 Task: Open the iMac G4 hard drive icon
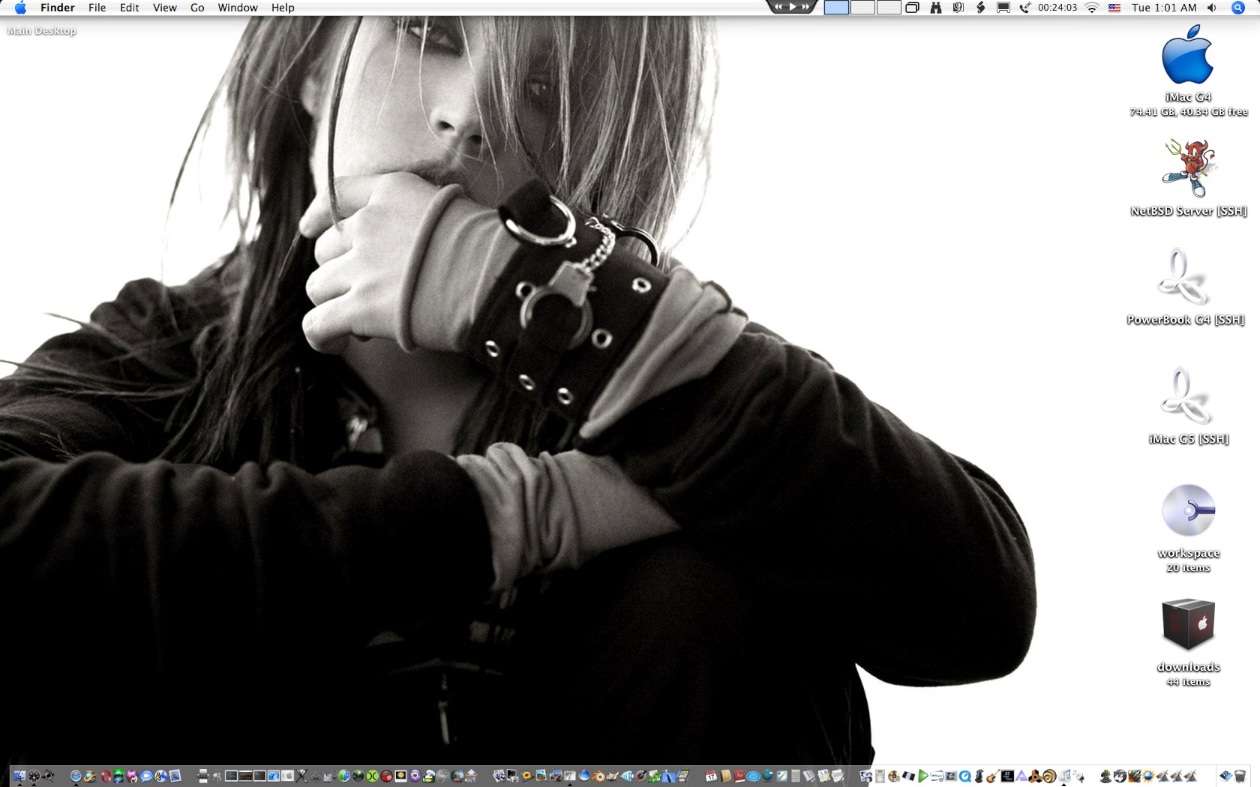[x=1188, y=57]
